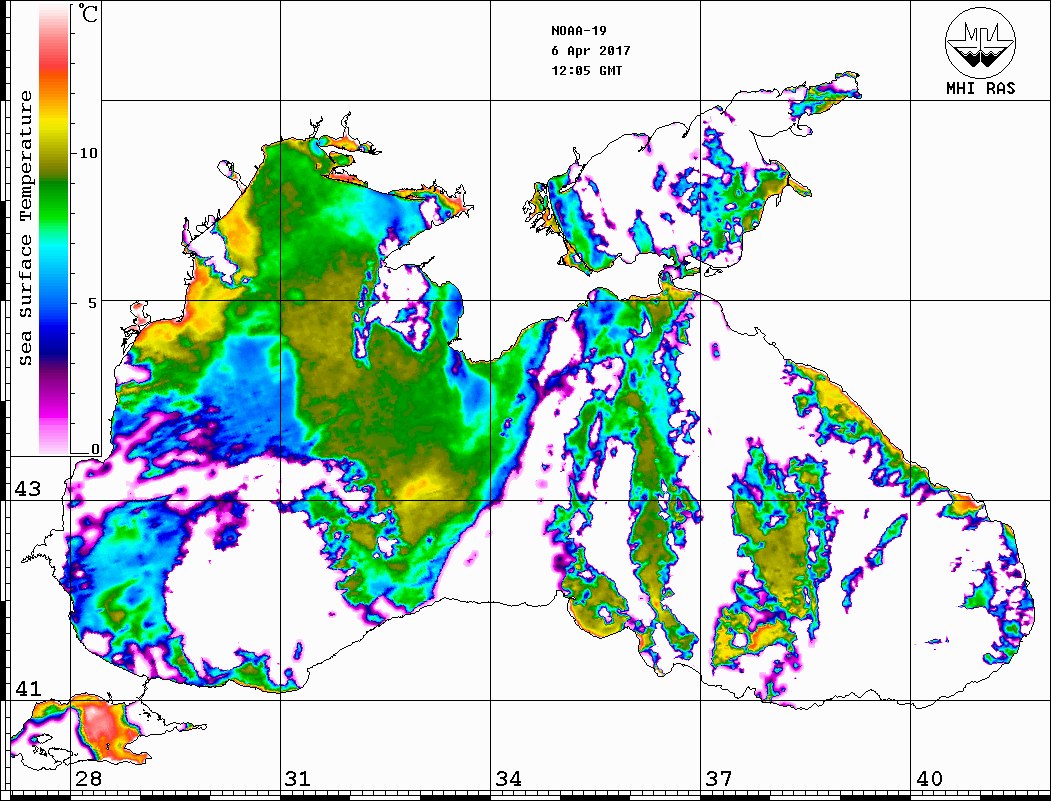
Task: Click the MHI RAS circular logo
Action: pyautogui.click(x=980, y=42)
